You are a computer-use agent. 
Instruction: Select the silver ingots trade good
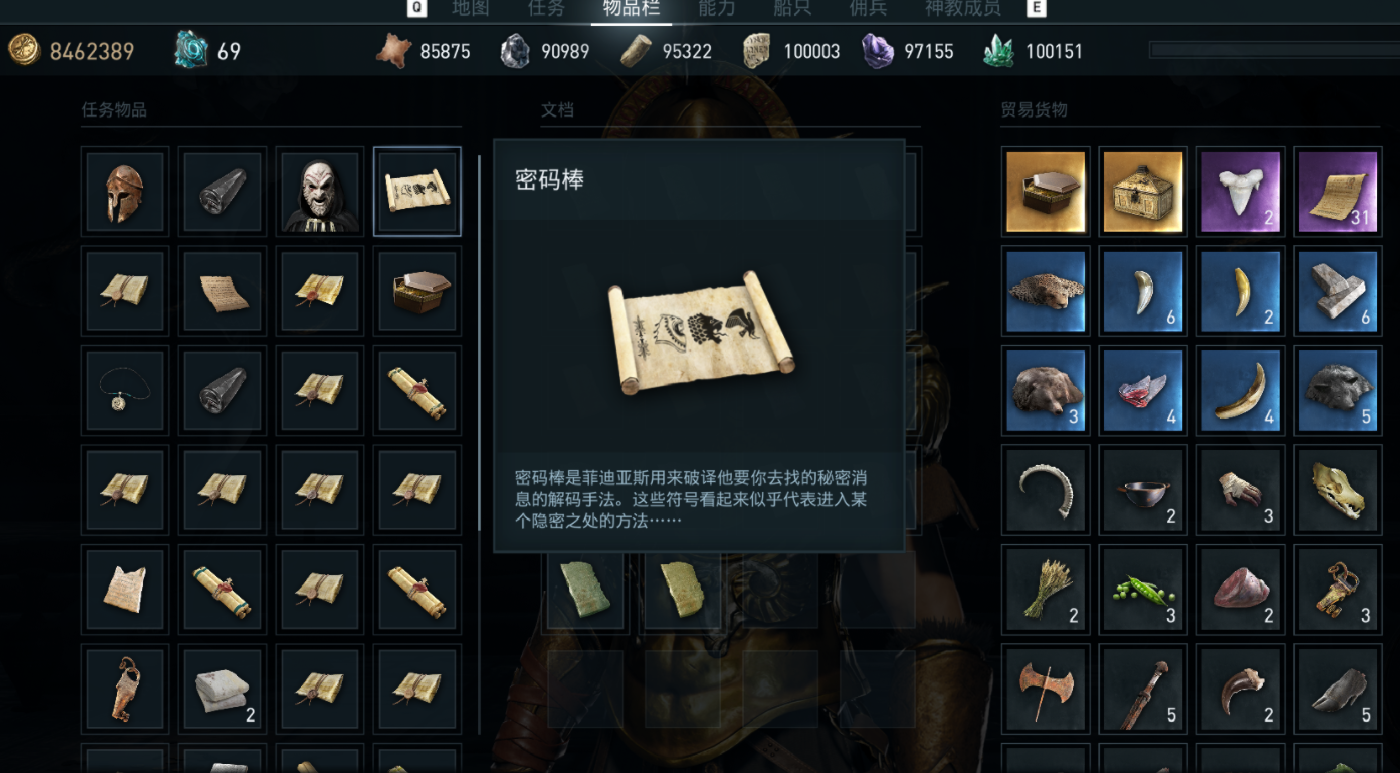tap(1337, 291)
